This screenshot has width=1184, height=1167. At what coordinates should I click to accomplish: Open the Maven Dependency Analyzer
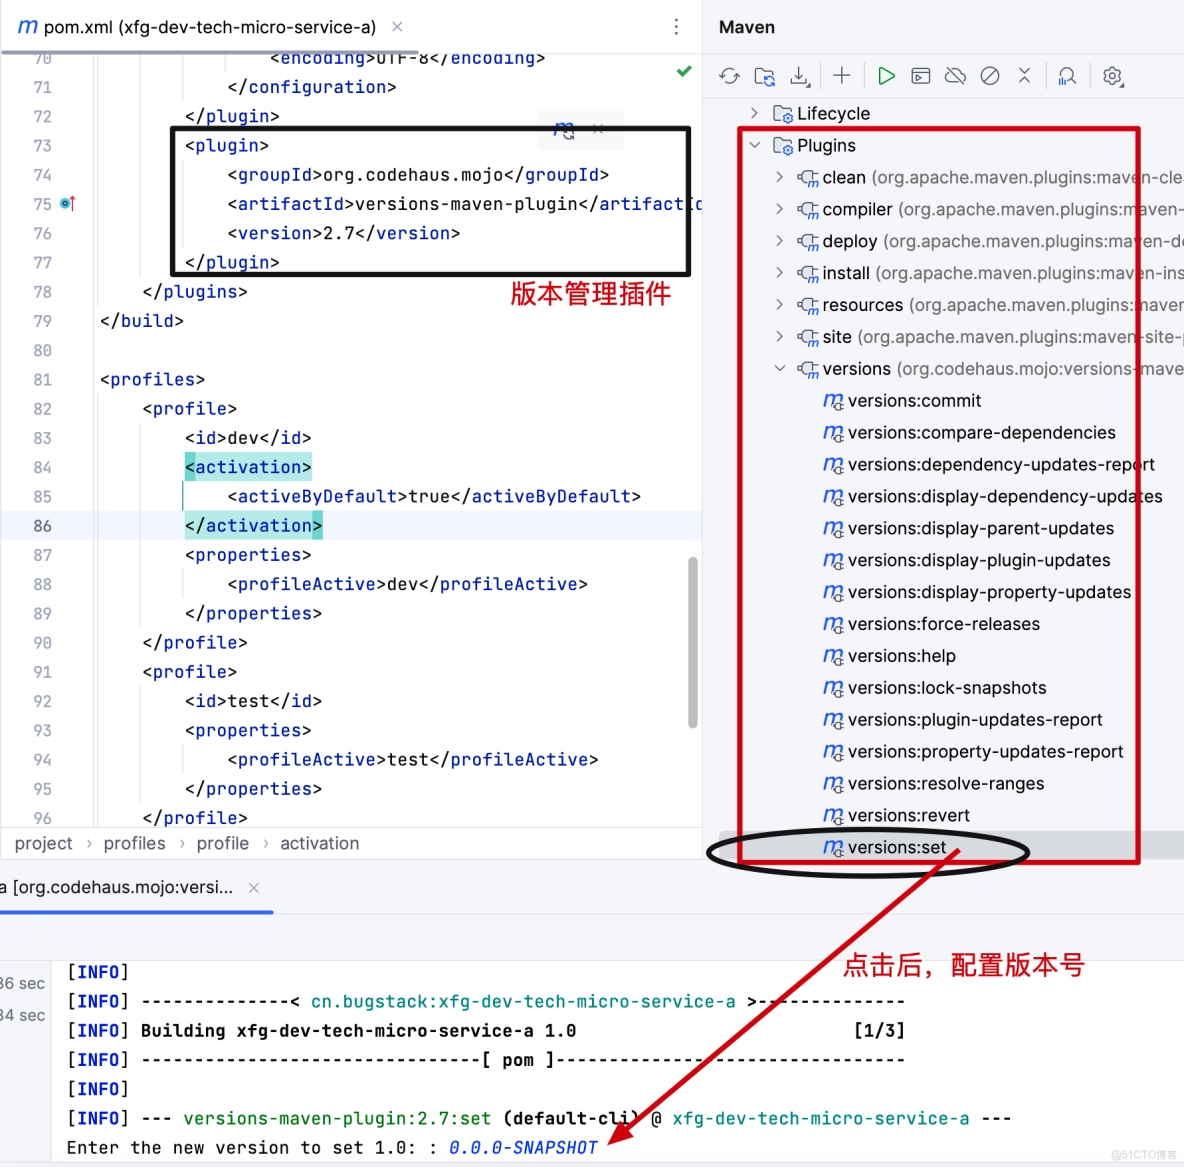point(1067,75)
